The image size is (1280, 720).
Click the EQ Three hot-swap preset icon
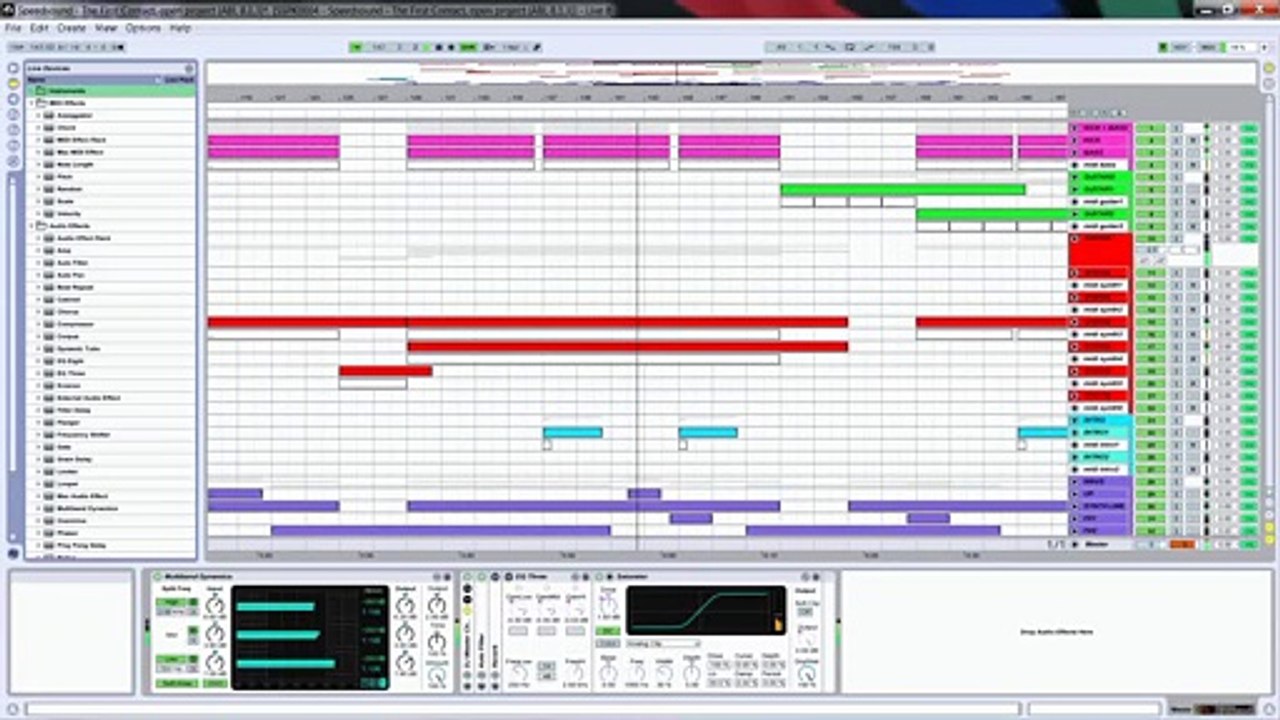coord(575,577)
